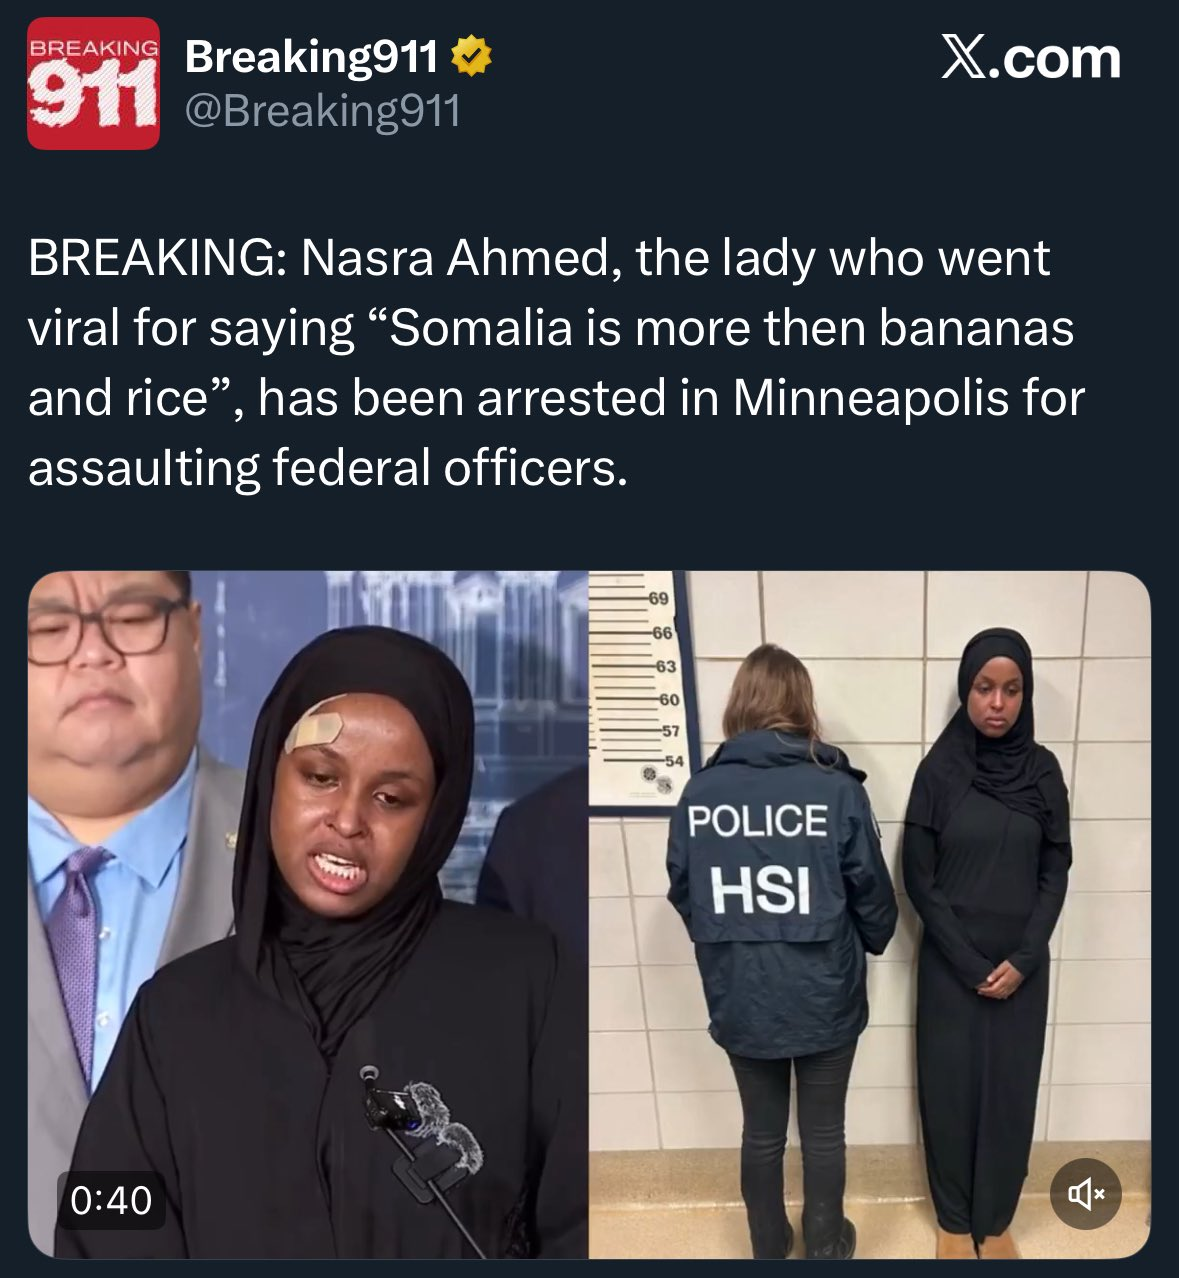Click the gold verified badge

tap(471, 57)
